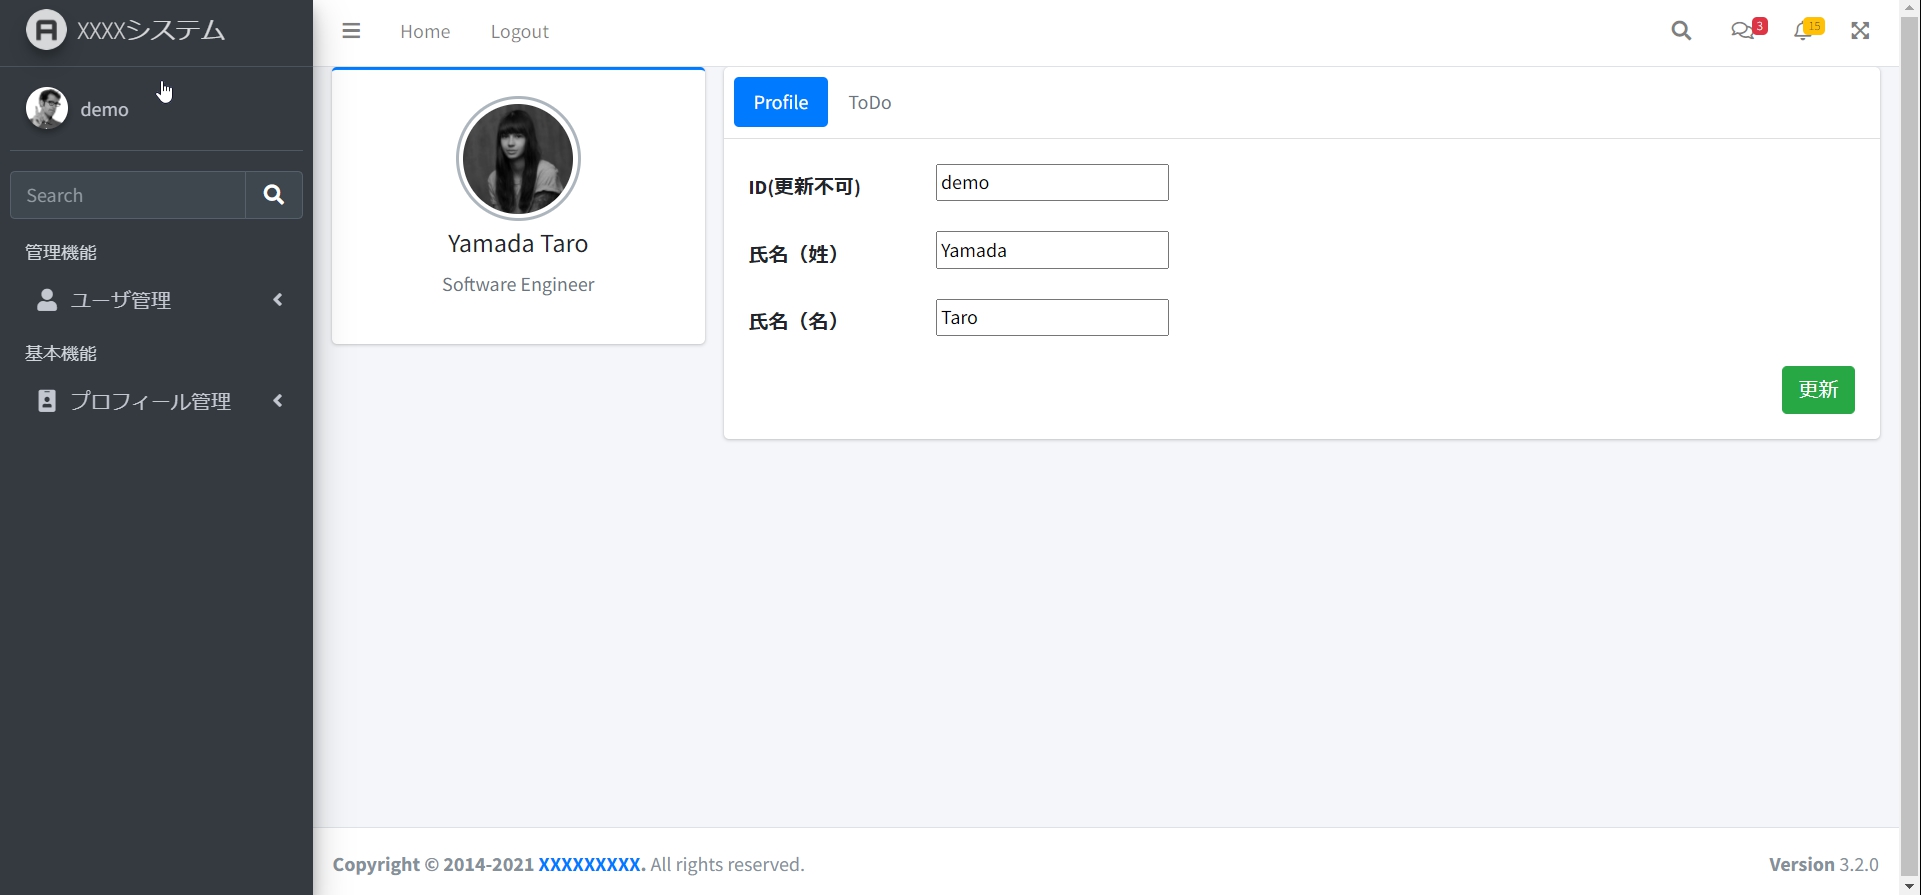Open the プロフィール管理 sidebar item

[150, 401]
